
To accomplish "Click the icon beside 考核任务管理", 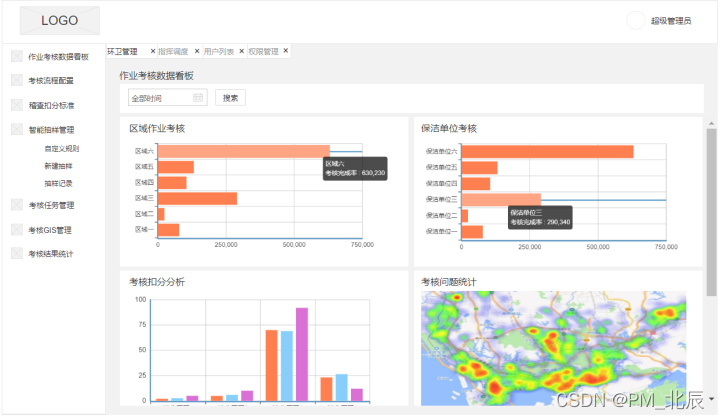I will click(17, 205).
